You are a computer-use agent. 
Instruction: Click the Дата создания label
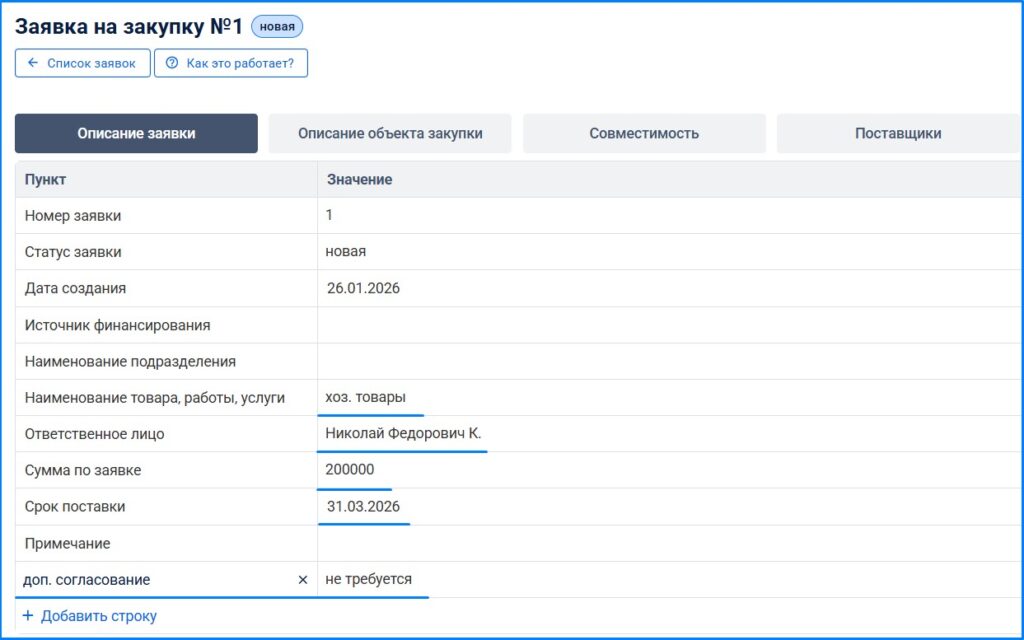(75, 288)
